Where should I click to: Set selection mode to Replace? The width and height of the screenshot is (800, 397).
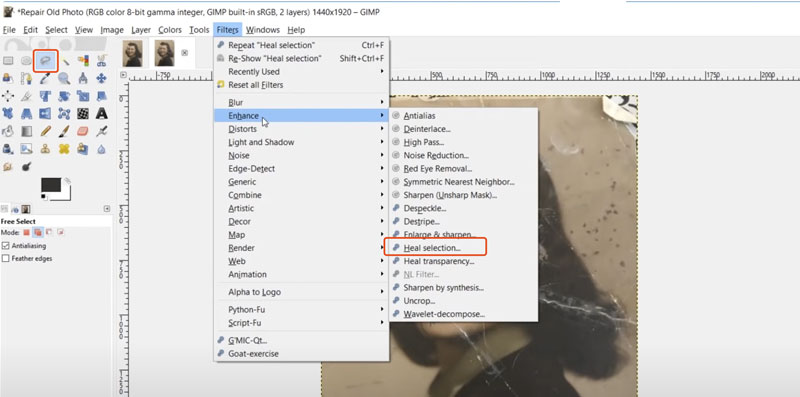[x=27, y=232]
